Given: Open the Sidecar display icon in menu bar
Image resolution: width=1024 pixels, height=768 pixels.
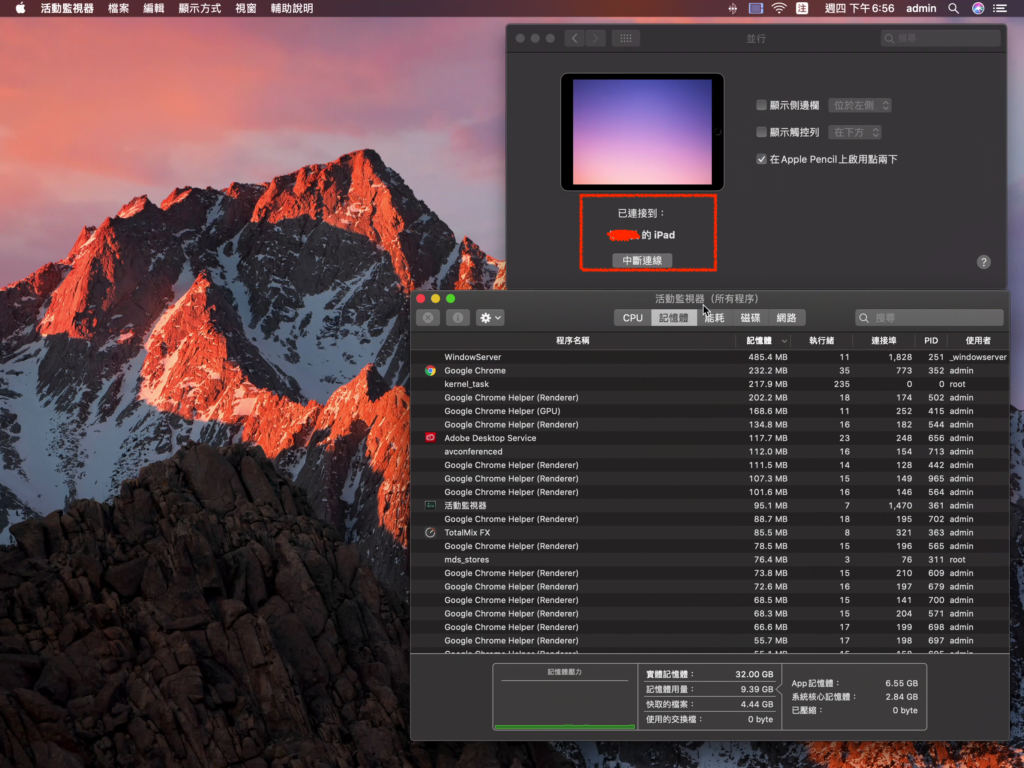Looking at the screenshot, I should (x=756, y=8).
